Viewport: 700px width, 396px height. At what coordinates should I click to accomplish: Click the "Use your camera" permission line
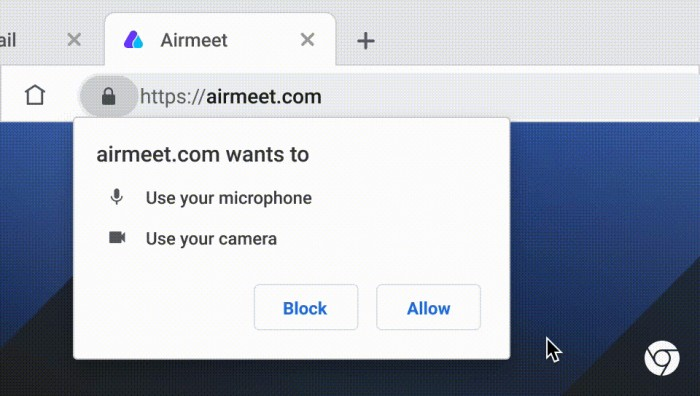point(211,239)
